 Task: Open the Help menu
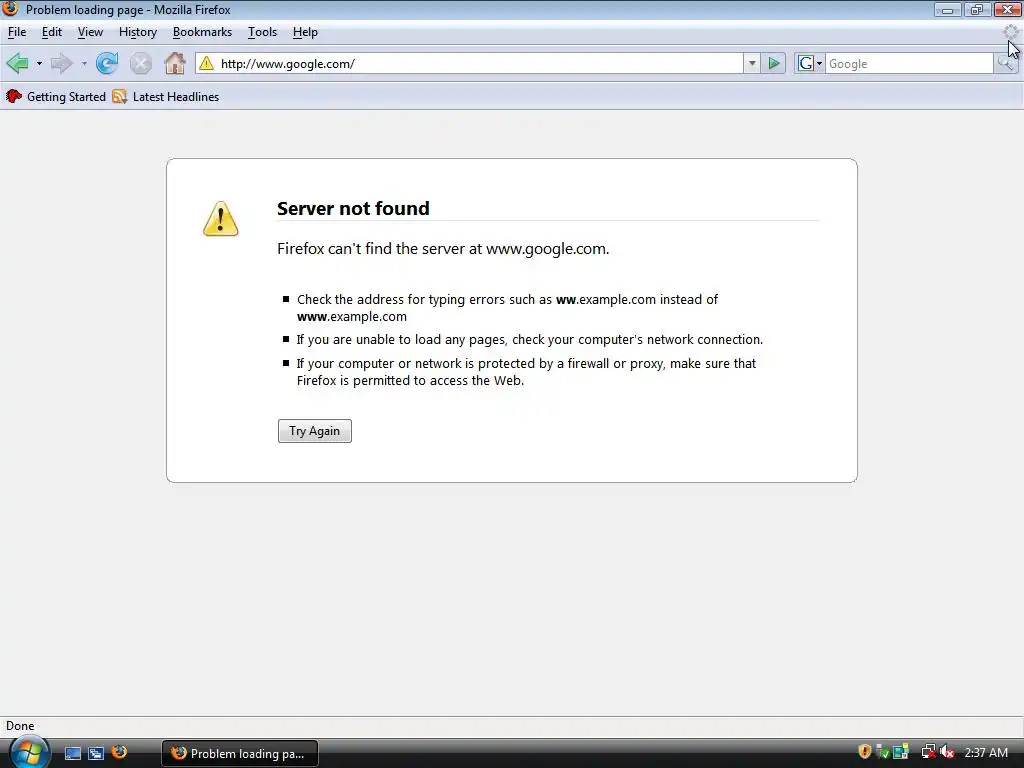click(x=305, y=32)
